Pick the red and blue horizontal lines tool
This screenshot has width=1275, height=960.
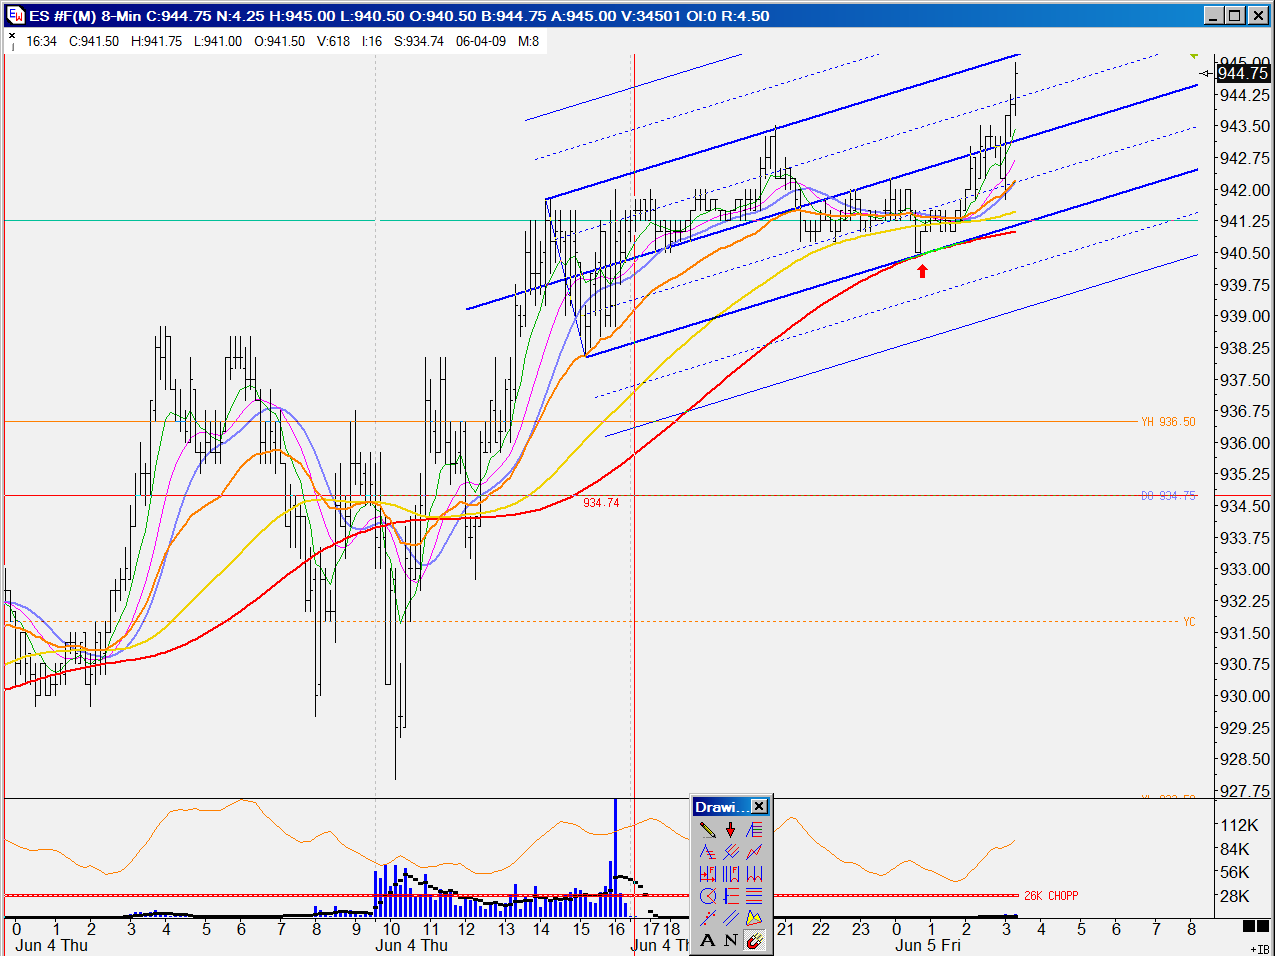754,896
